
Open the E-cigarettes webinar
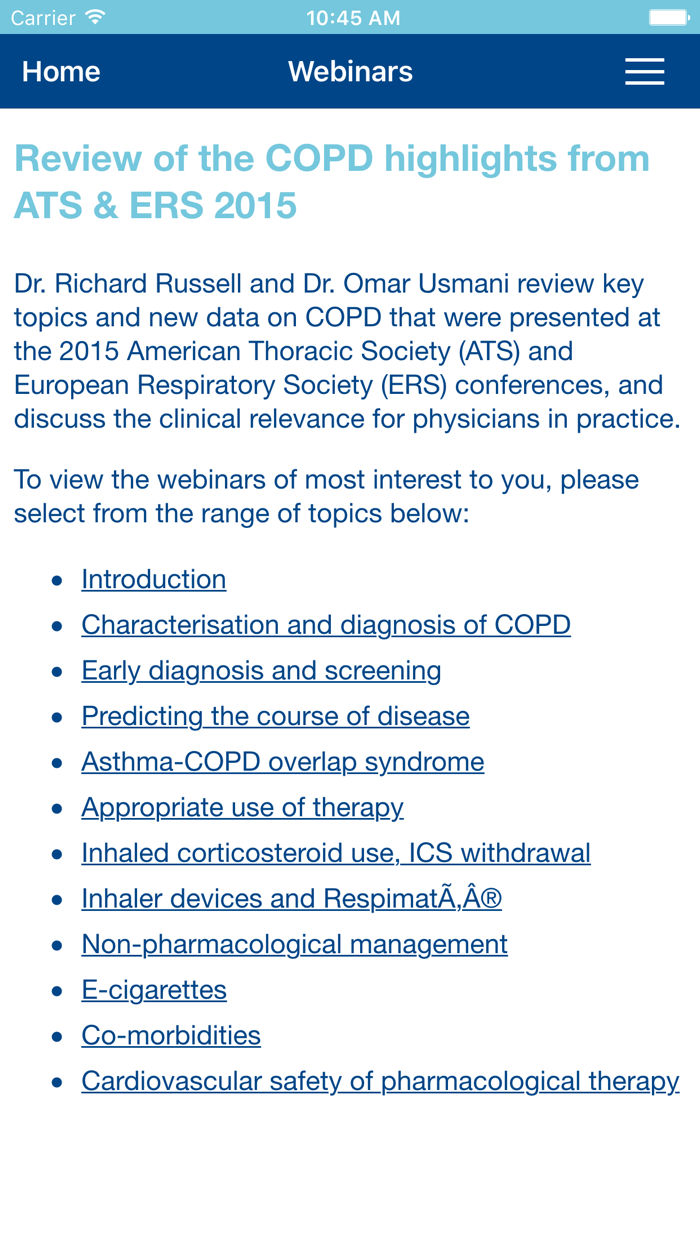153,990
